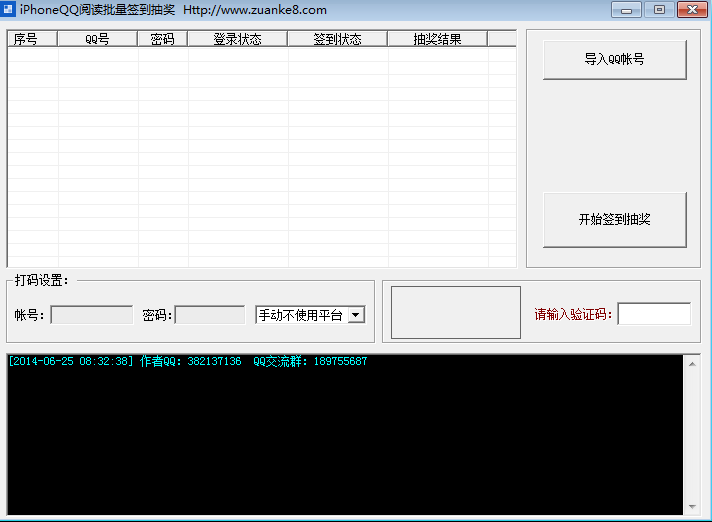Focus the 帐号 input field
The width and height of the screenshot is (712, 522).
92,315
